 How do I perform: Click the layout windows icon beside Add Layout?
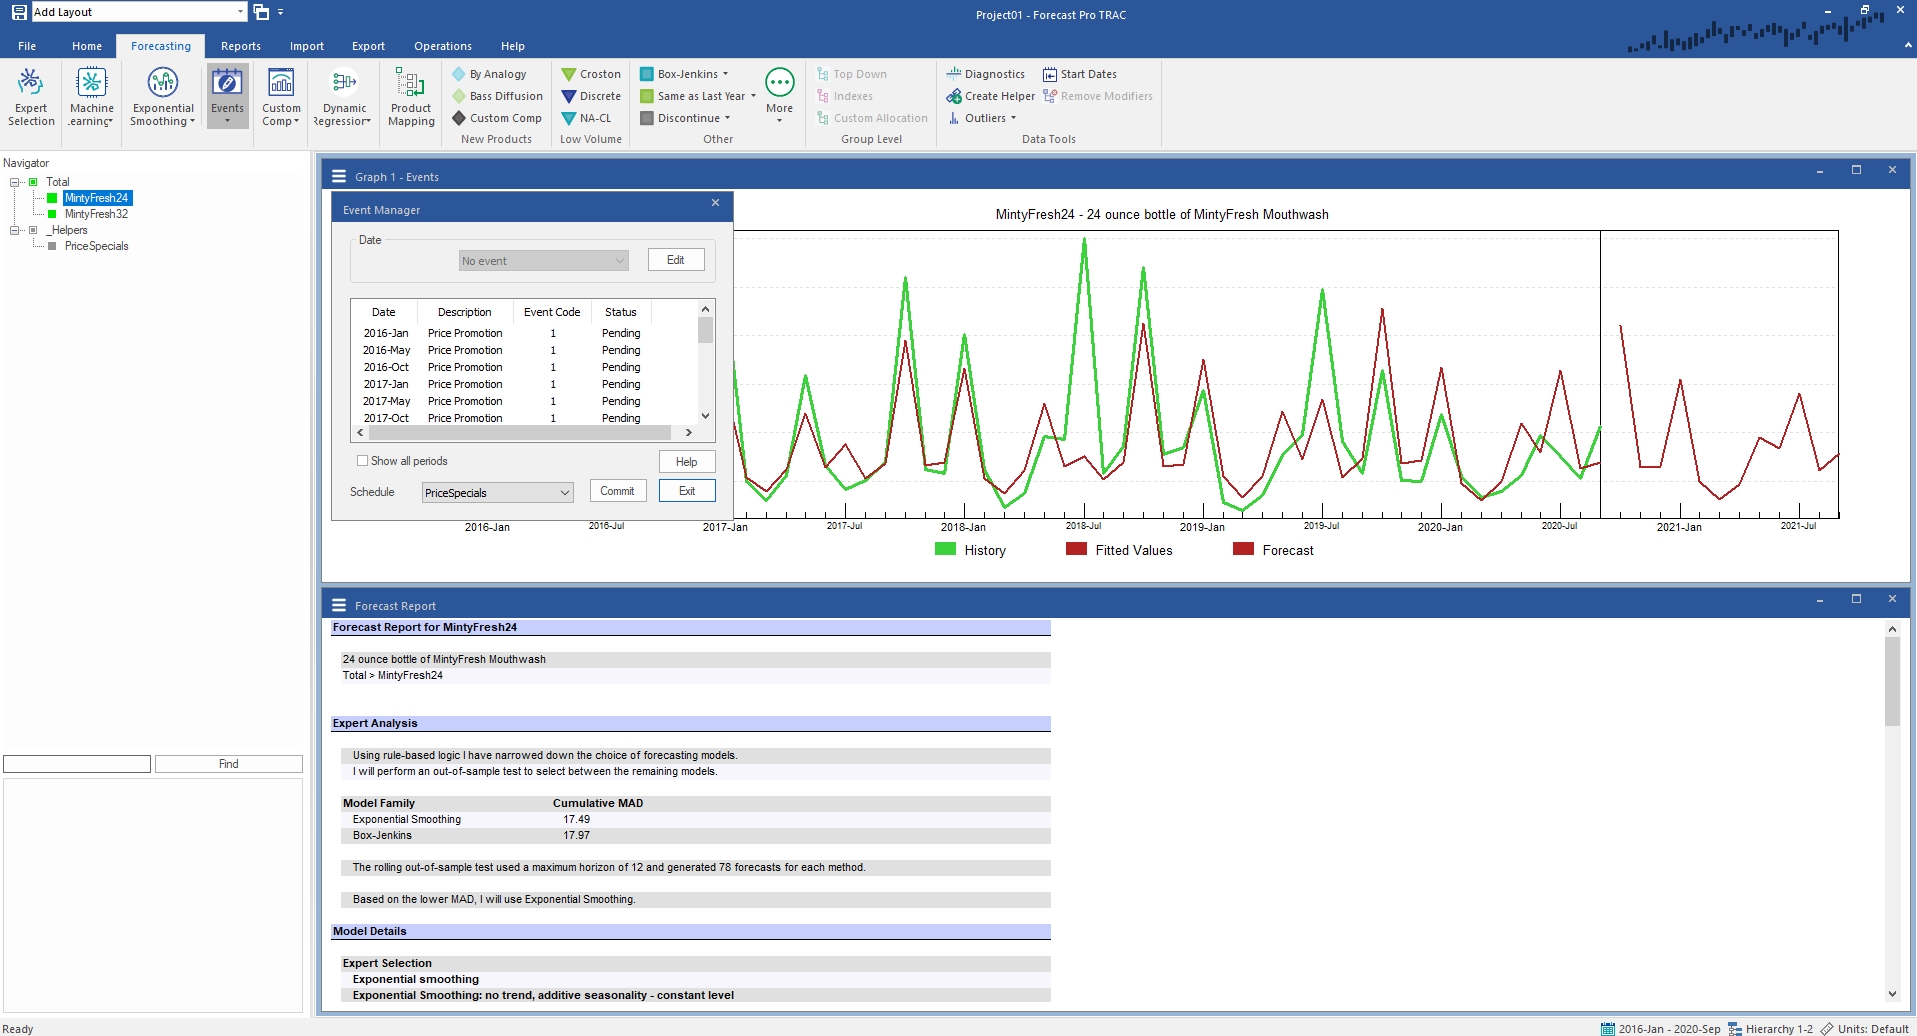point(261,12)
